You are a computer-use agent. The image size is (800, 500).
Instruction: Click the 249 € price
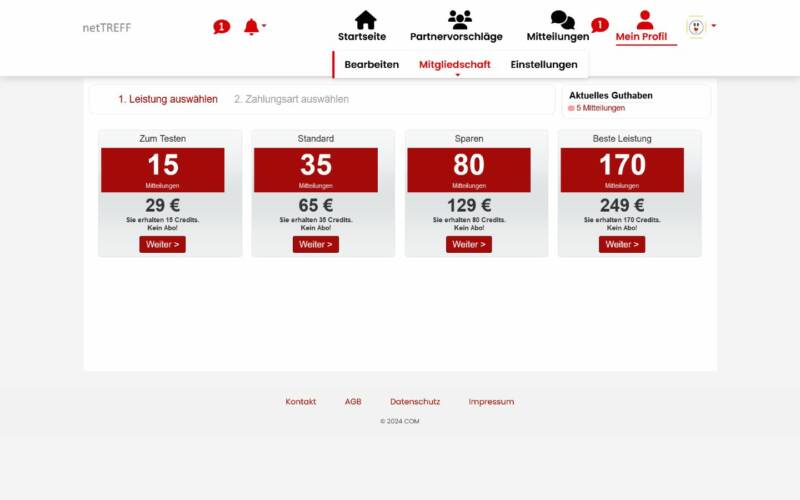coord(622,206)
